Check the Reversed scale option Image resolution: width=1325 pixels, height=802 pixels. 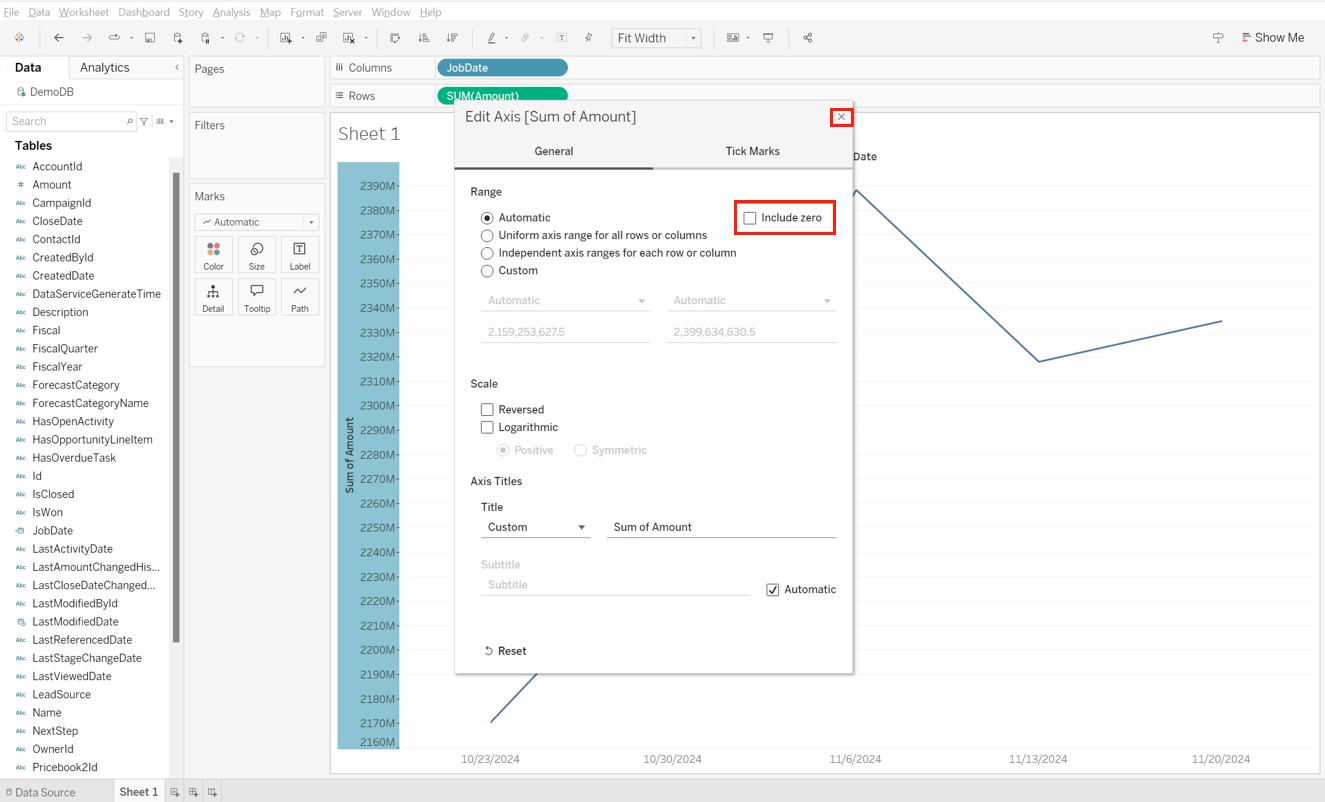tap(487, 410)
